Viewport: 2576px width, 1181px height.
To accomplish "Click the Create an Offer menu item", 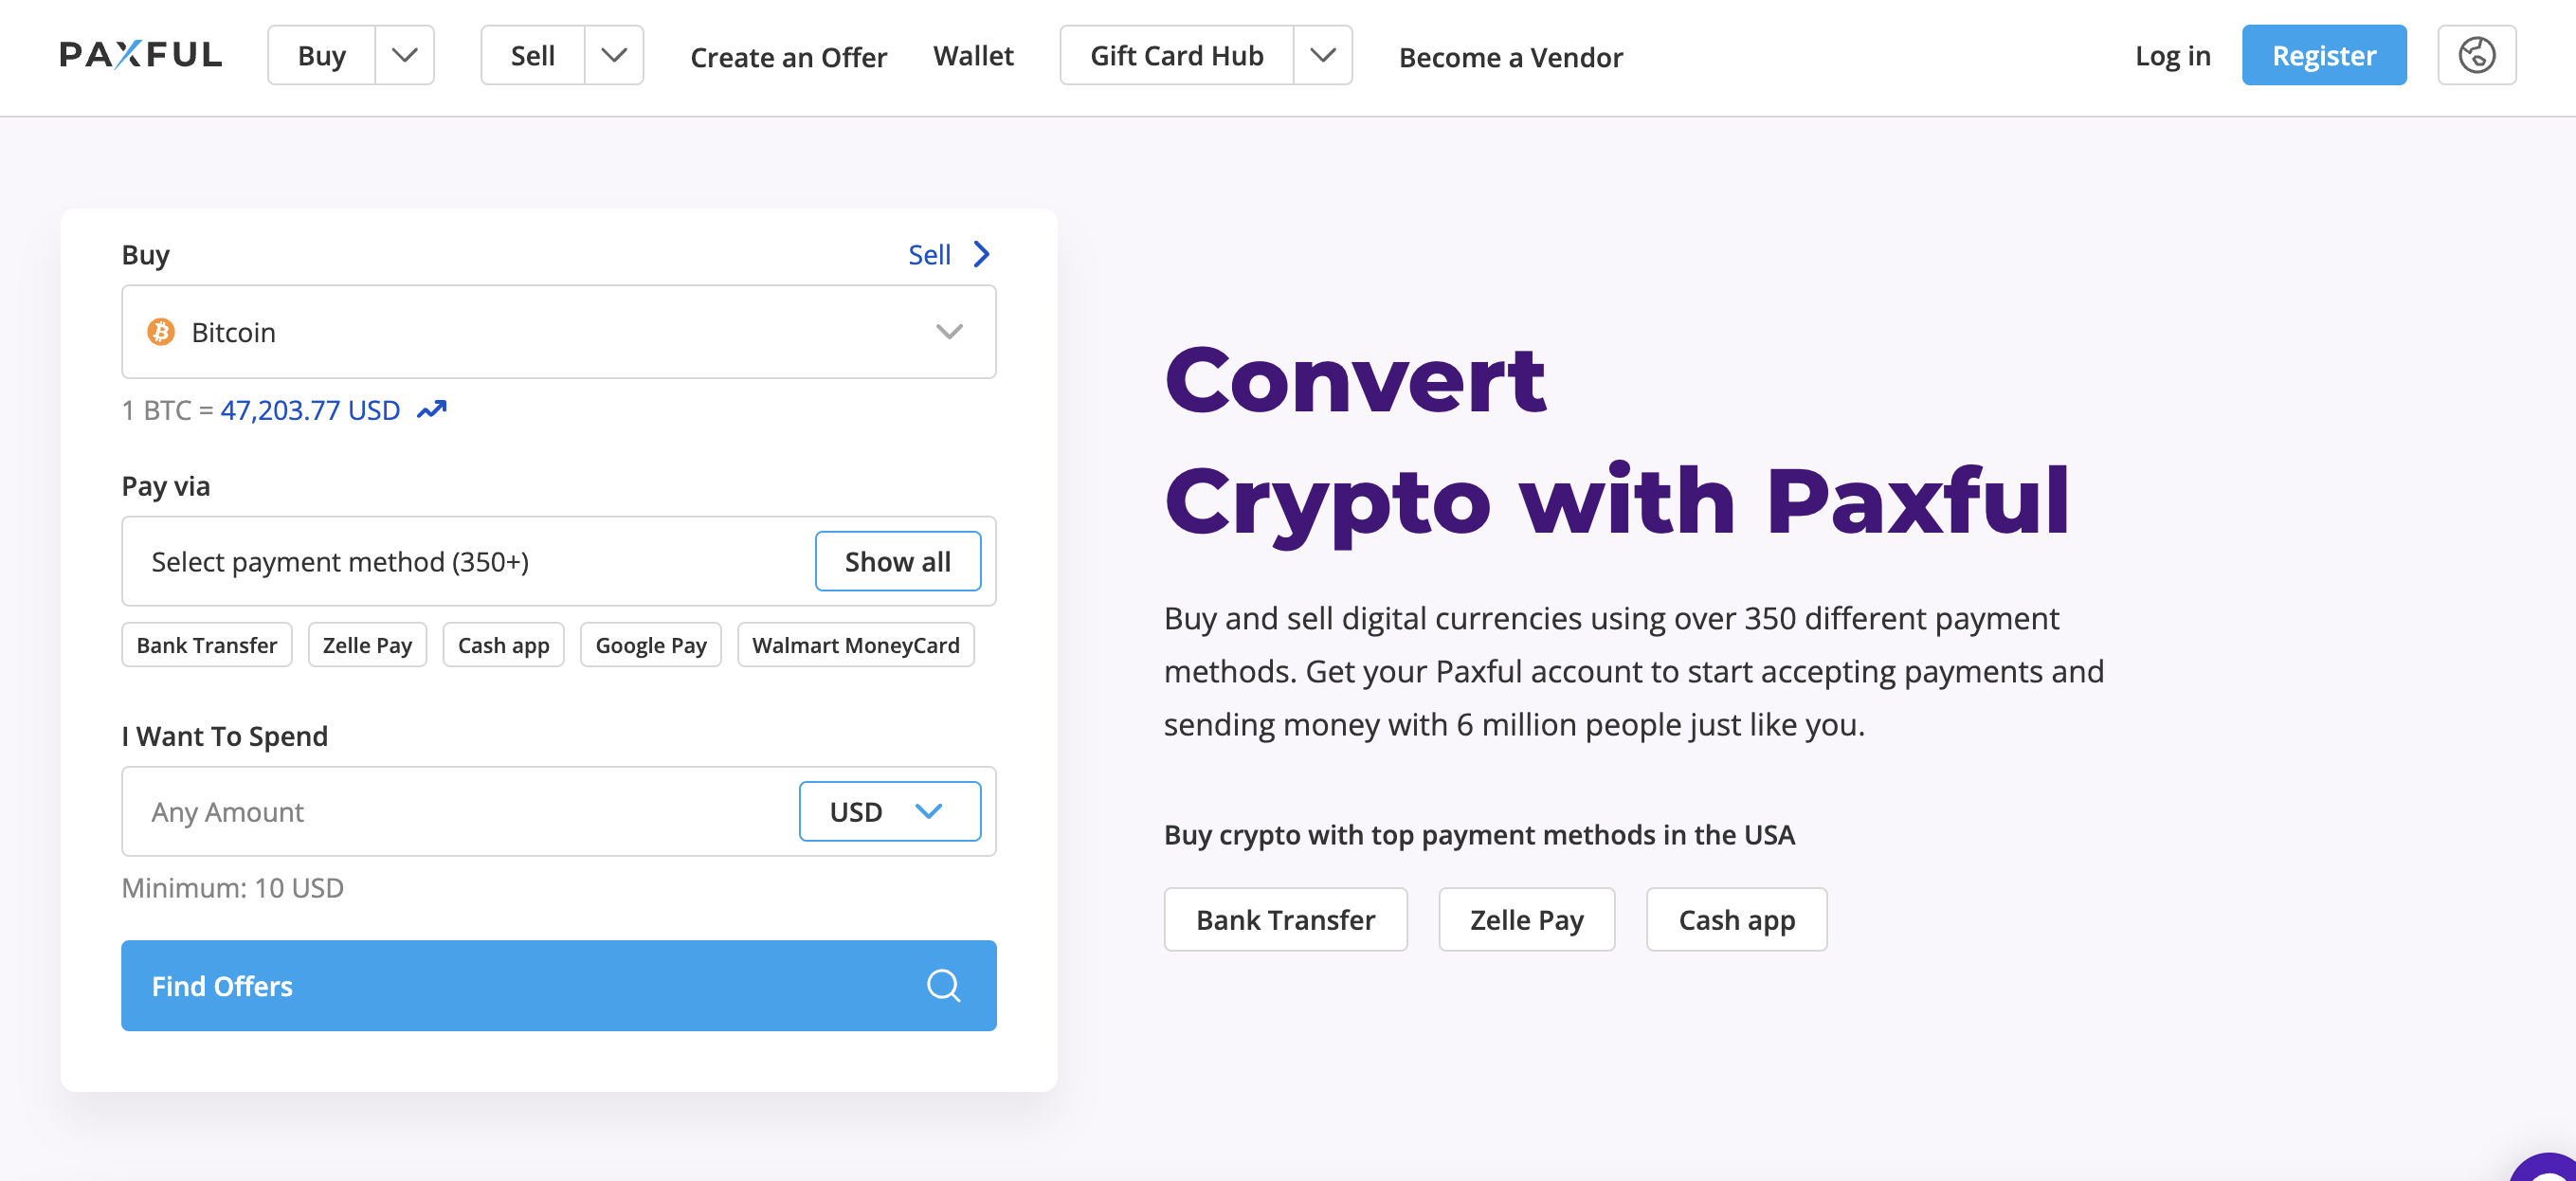I will 787,56.
